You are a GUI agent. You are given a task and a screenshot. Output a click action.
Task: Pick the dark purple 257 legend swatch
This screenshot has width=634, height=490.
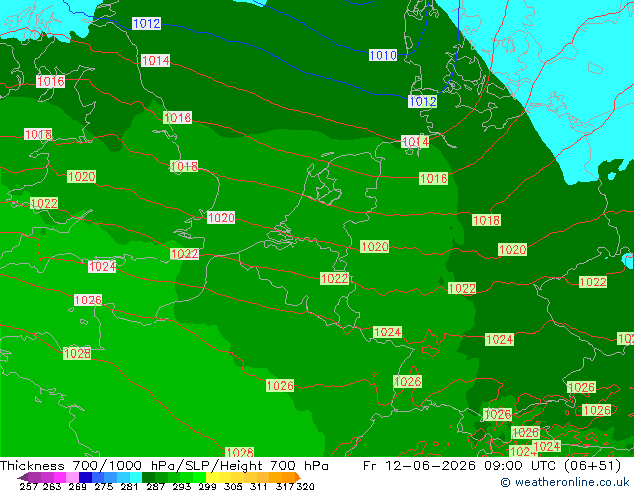pyautogui.click(x=23, y=477)
